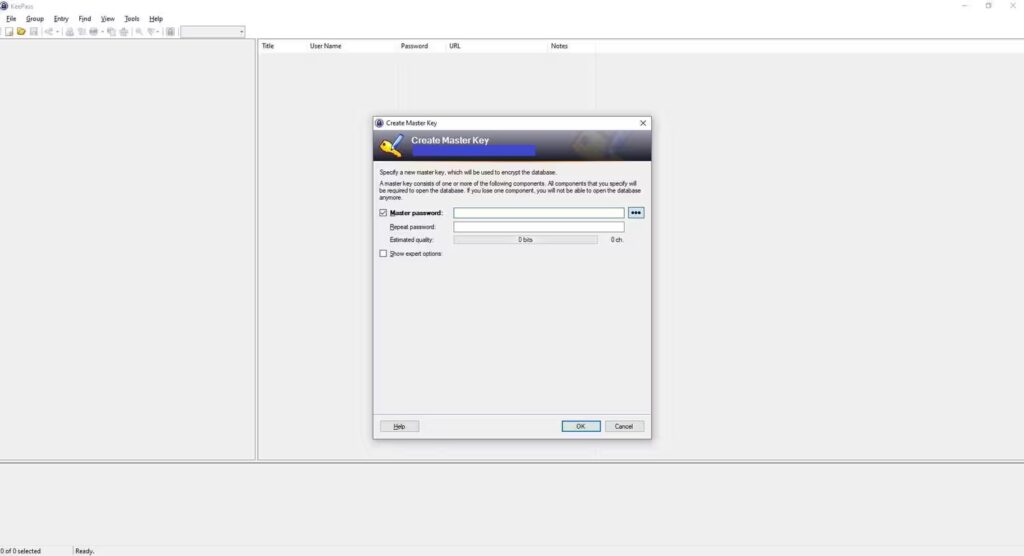Copy URL to clipboard toolbar icon

[x=111, y=31]
